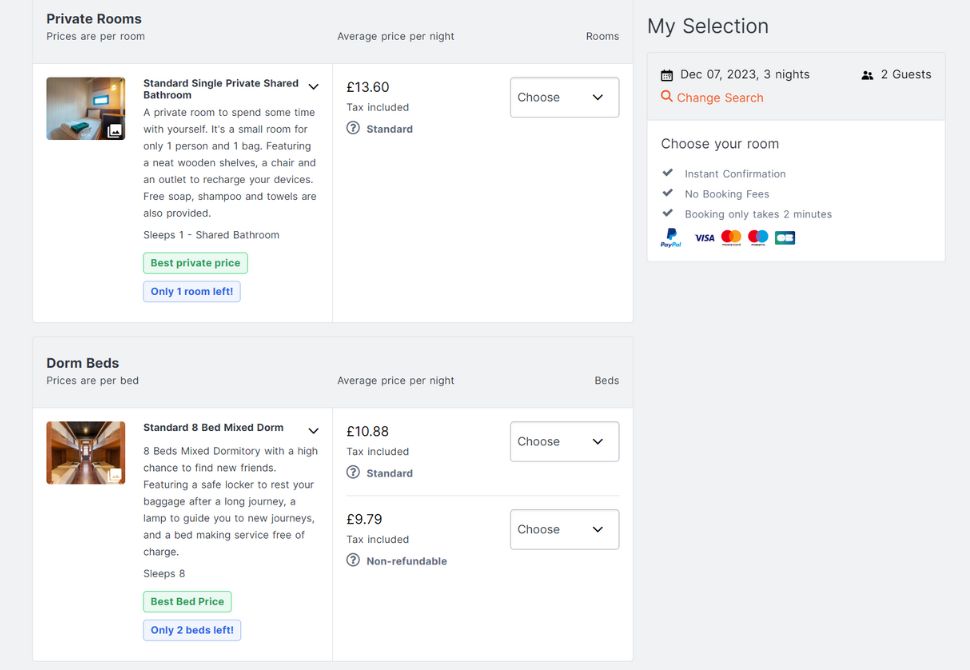Open the single private room thumbnail
The image size is (970, 670).
tap(85, 108)
